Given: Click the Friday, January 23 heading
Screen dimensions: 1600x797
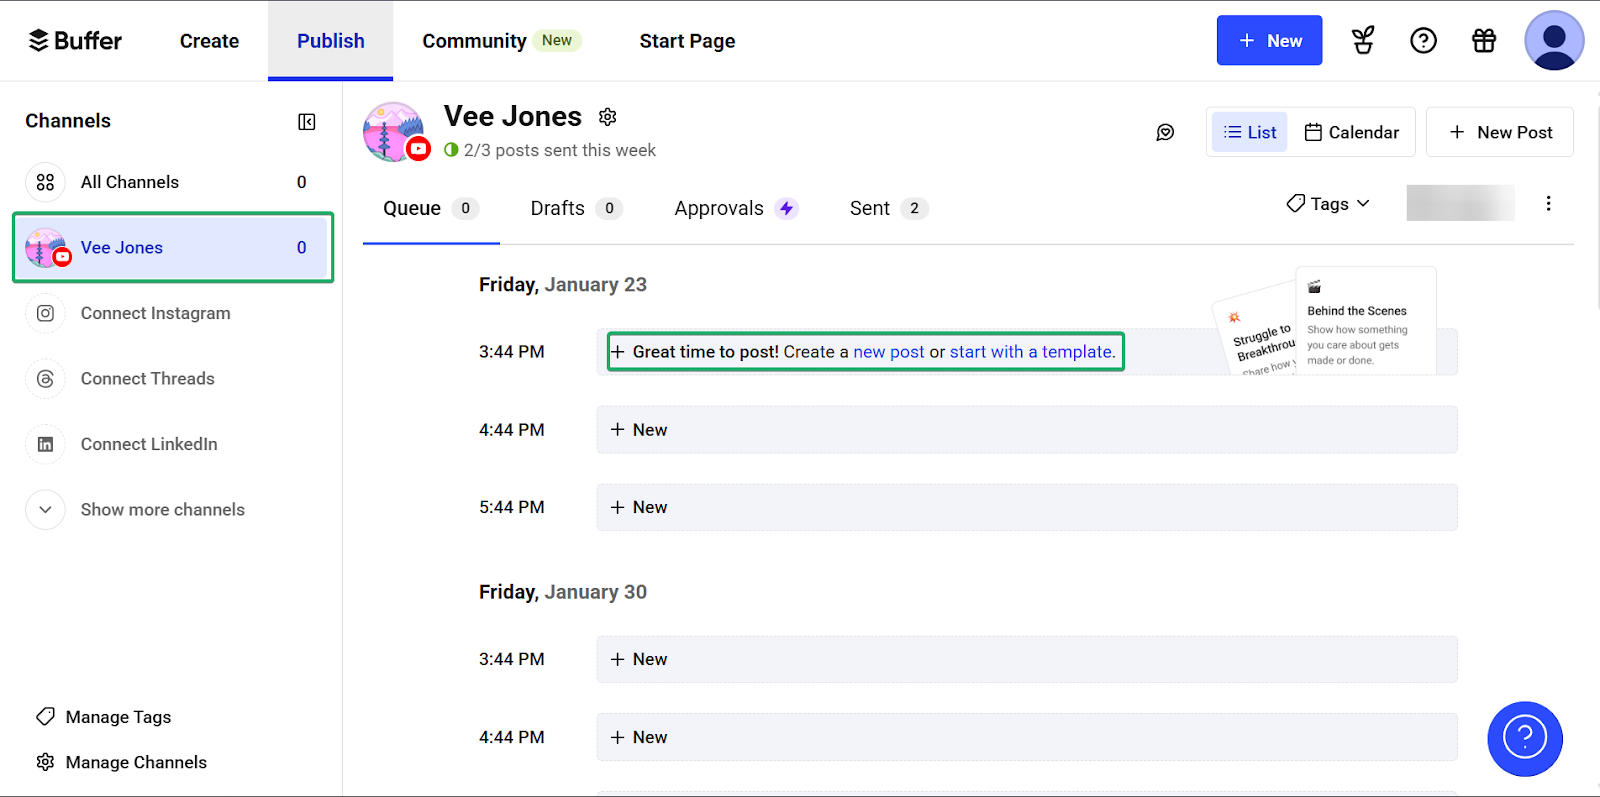Looking at the screenshot, I should [x=563, y=285].
